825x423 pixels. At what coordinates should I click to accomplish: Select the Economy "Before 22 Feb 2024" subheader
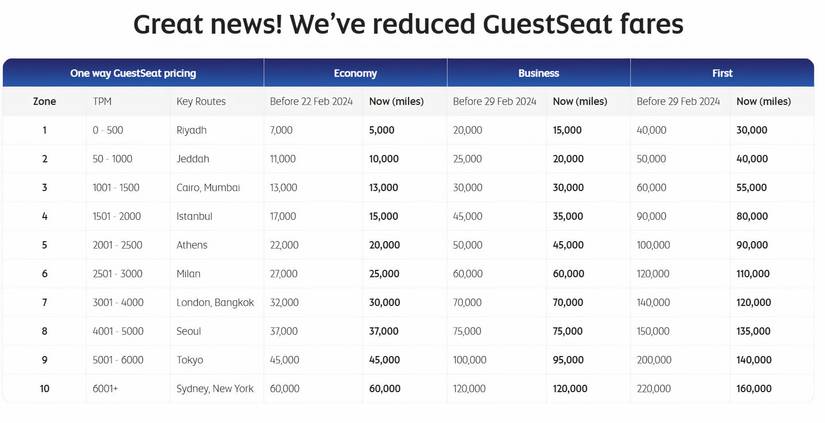[311, 102]
